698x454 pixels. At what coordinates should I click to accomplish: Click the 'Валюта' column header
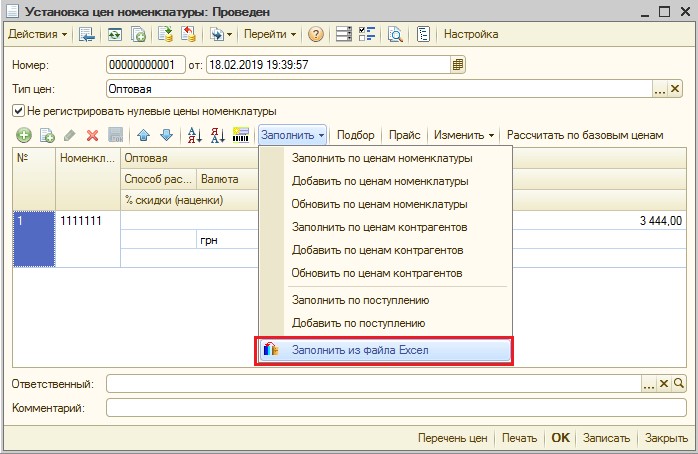point(227,179)
